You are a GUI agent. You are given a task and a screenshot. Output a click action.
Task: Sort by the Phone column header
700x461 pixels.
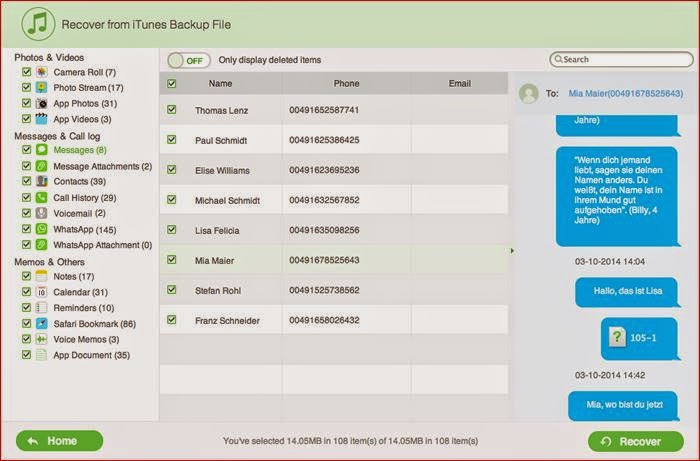(346, 83)
